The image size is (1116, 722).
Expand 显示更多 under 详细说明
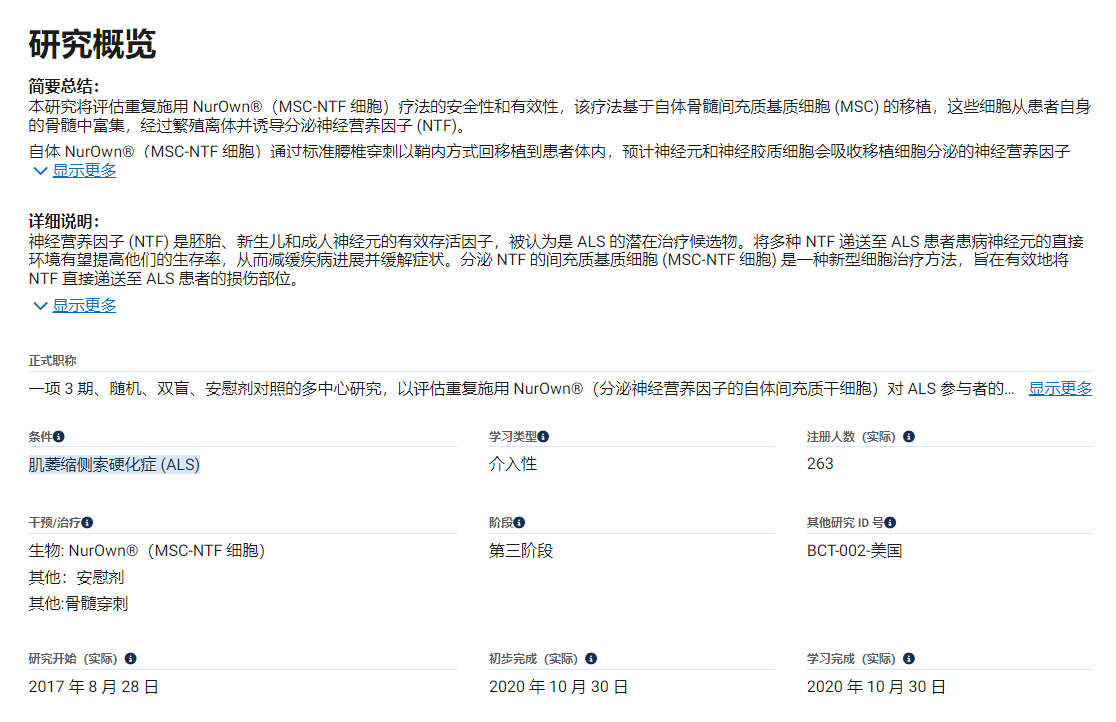(85, 305)
